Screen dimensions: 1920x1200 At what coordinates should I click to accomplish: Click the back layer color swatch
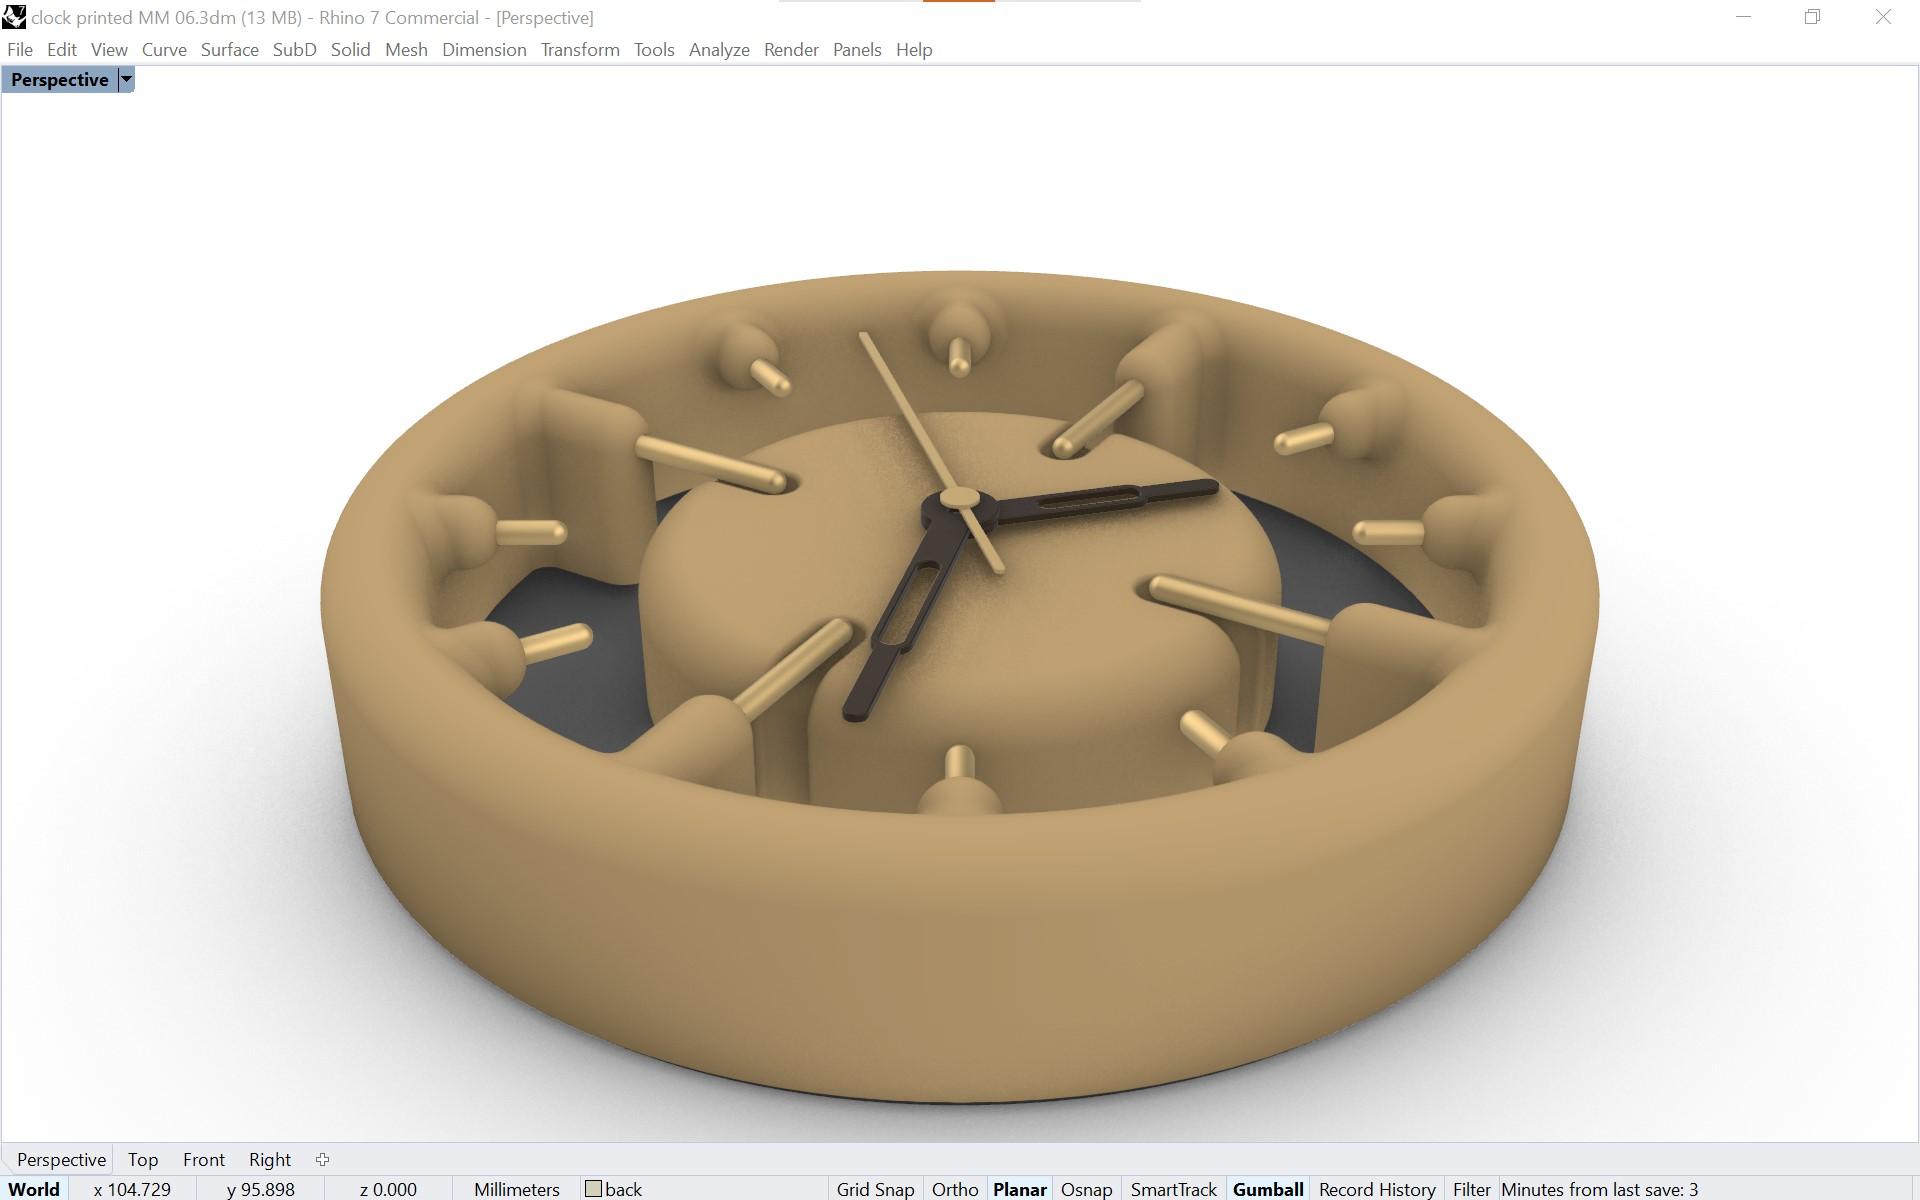(596, 1189)
